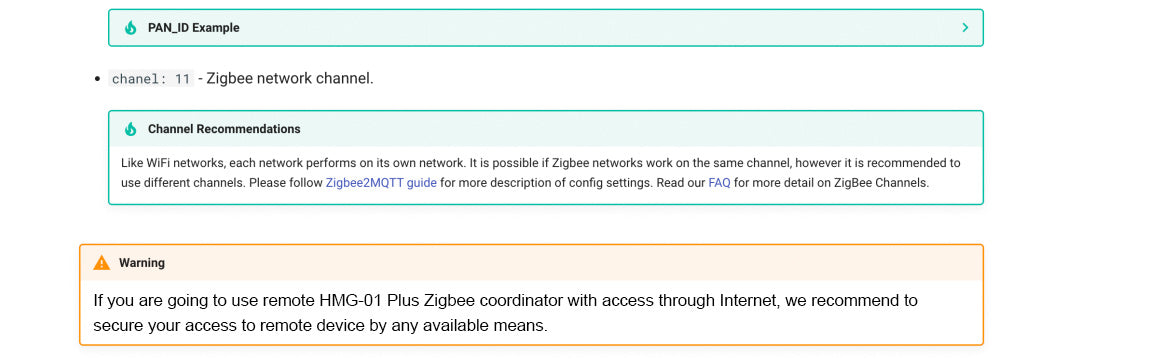Image resolution: width=1155 pixels, height=362 pixels.
Task: Open the PAN_ID Example collapsible title
Action: click(x=194, y=28)
